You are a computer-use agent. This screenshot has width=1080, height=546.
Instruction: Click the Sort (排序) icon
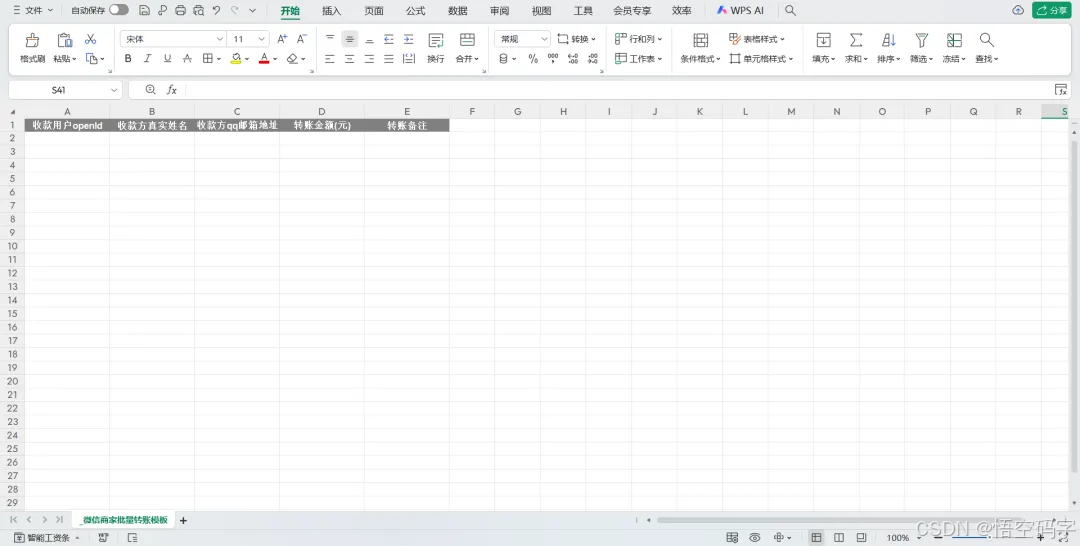889,40
